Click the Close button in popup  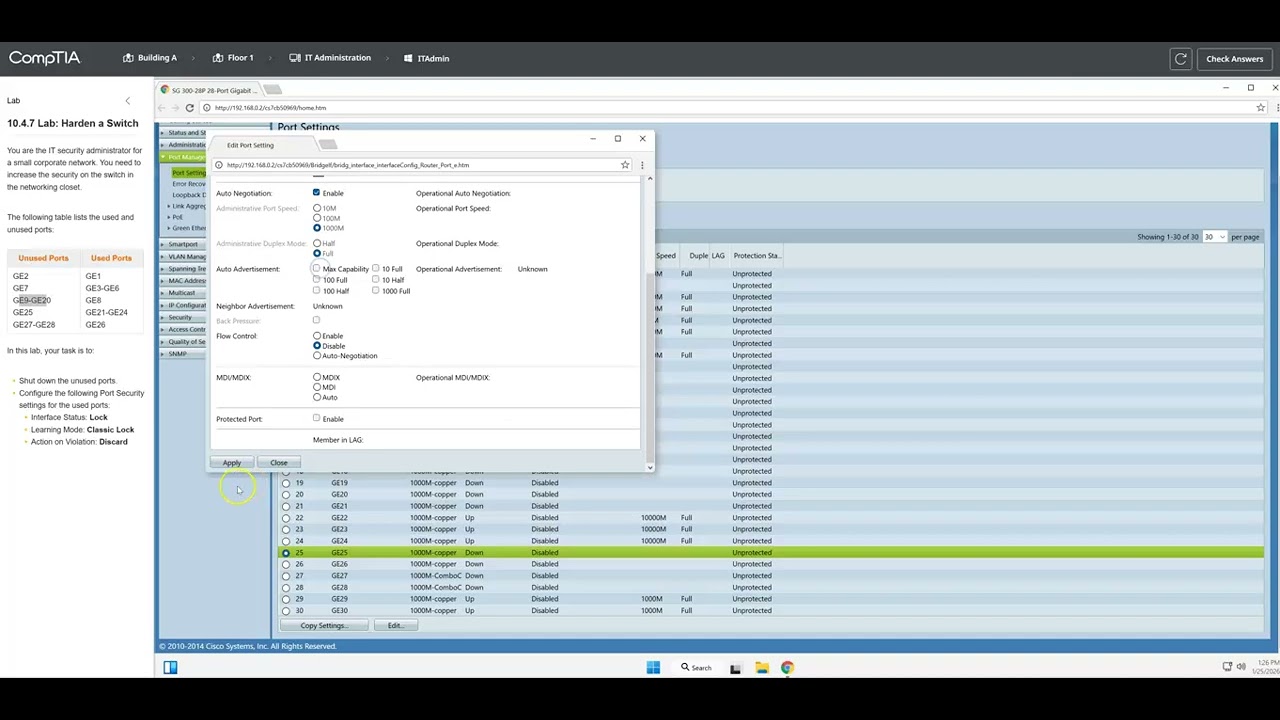[278, 463]
